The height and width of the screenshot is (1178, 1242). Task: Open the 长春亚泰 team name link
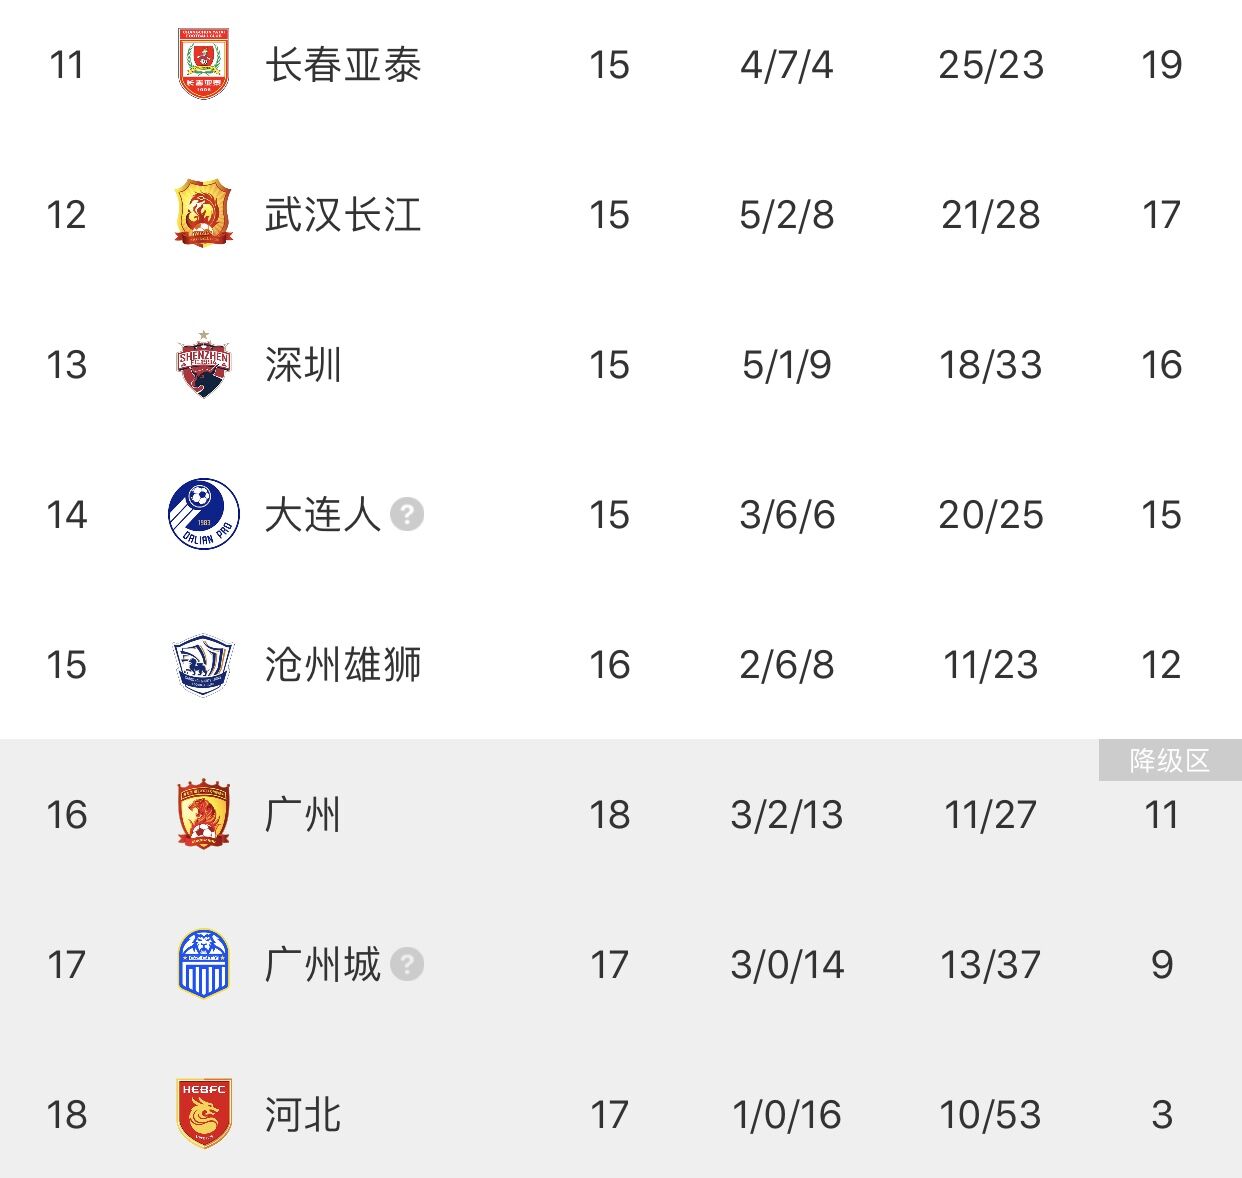pos(343,65)
